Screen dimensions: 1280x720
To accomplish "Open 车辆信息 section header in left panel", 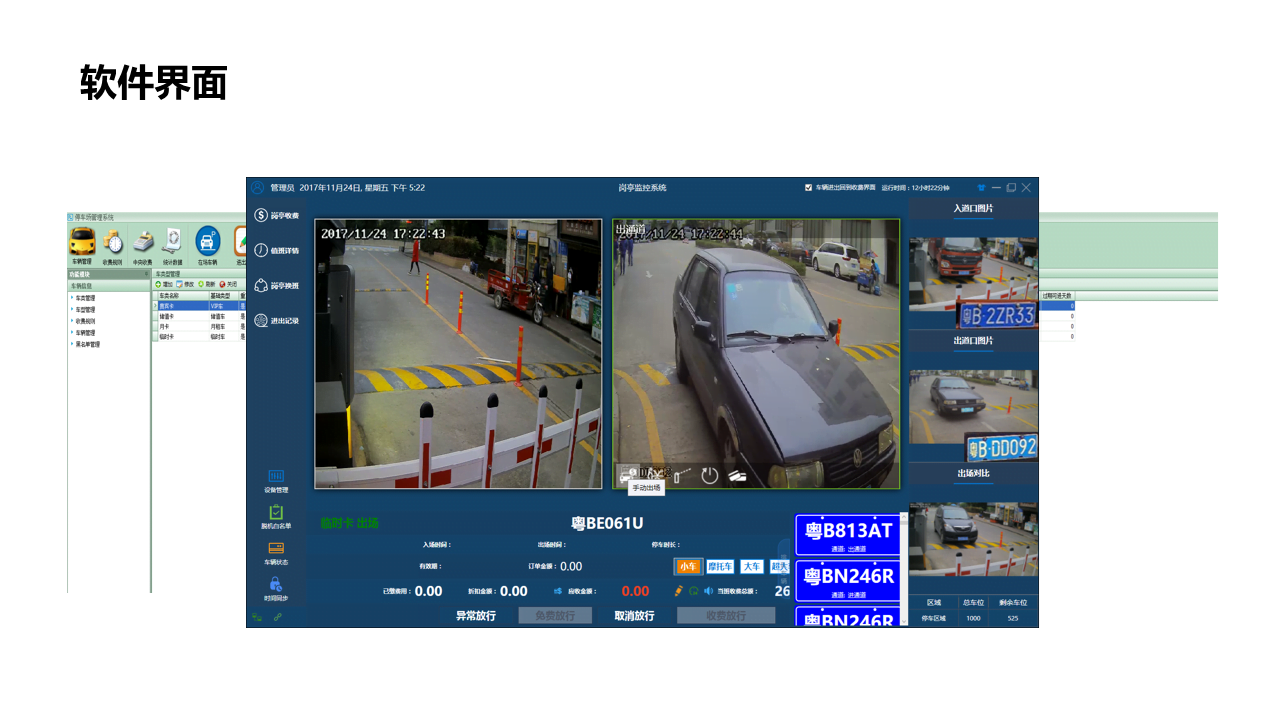I will click(109, 285).
